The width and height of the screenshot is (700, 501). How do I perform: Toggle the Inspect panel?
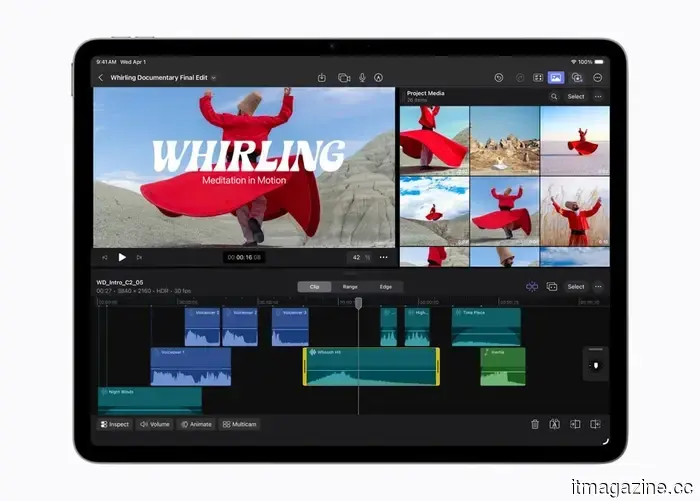[x=114, y=424]
